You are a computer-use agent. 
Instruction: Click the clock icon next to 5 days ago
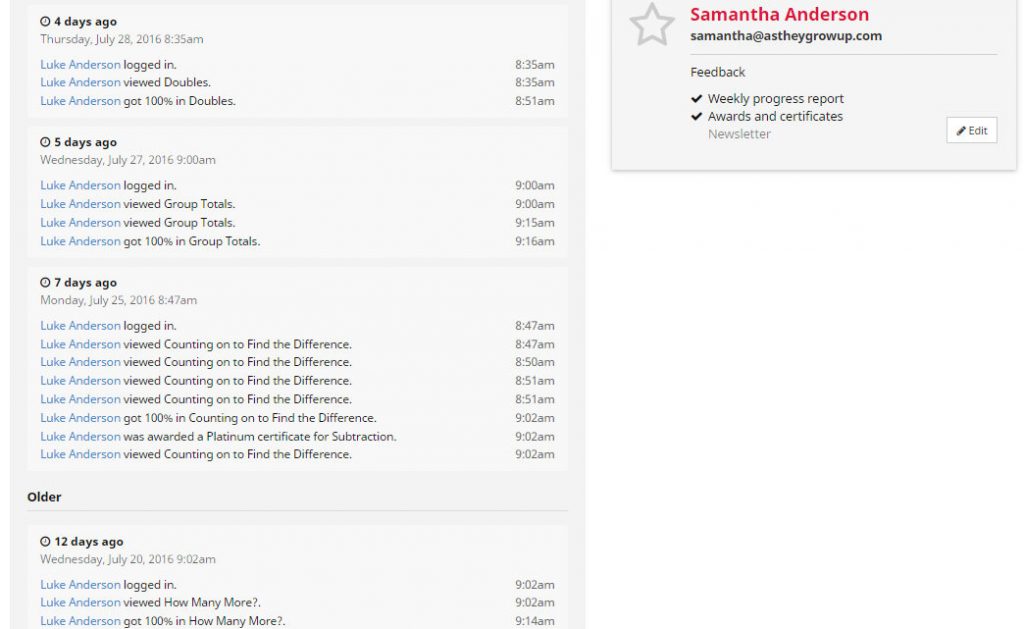click(45, 142)
